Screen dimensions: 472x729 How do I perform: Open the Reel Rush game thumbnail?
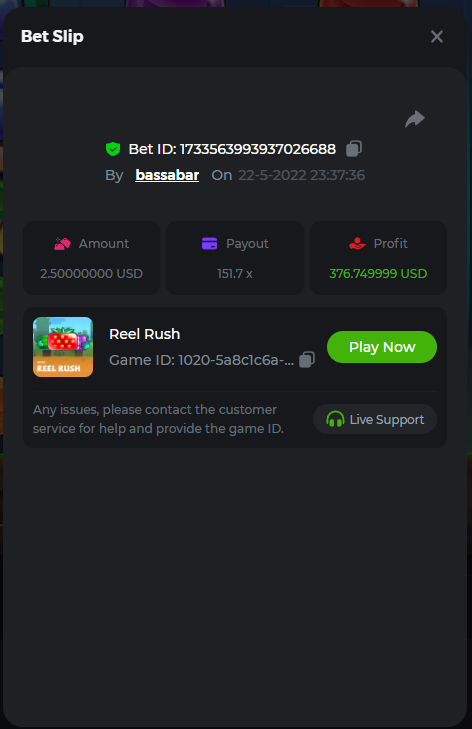coord(63,347)
